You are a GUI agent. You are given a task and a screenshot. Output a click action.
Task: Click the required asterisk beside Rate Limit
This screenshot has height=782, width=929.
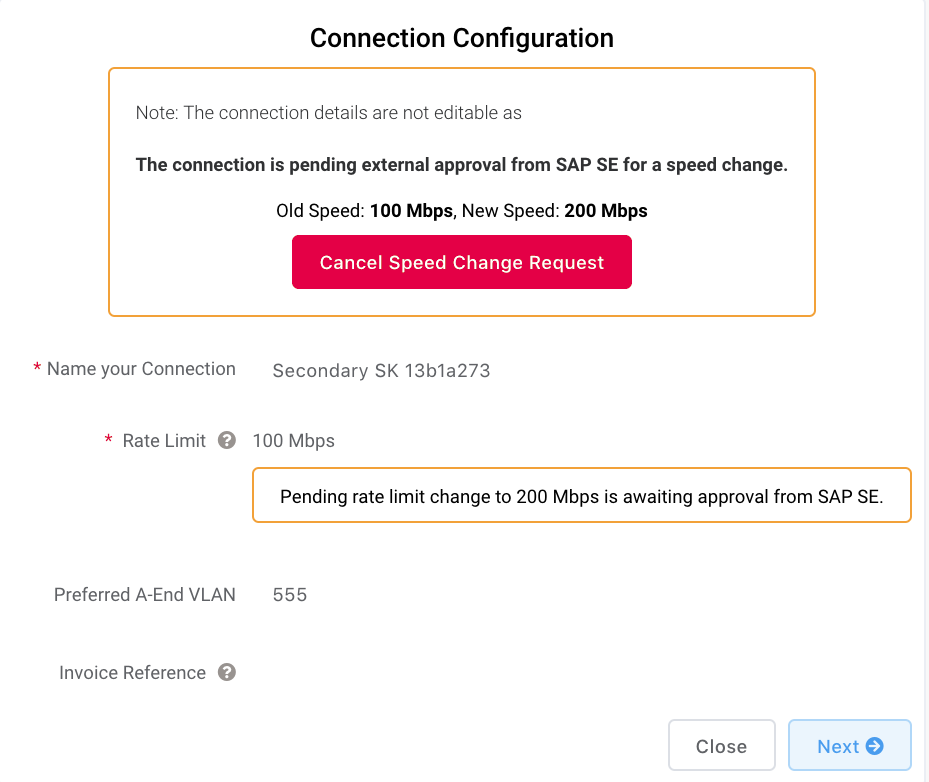(108, 440)
